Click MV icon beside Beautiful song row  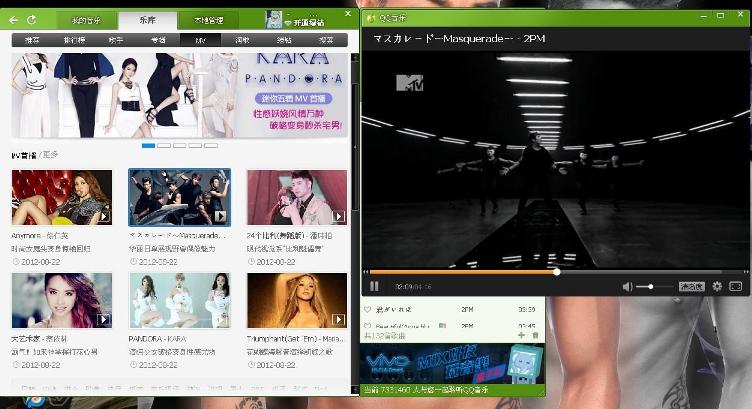pyautogui.click(x=442, y=326)
